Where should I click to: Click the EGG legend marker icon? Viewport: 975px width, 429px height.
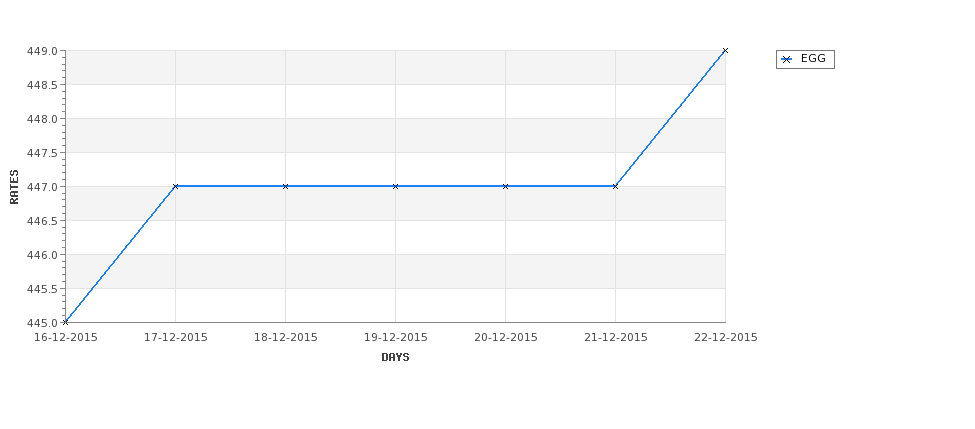pos(787,60)
